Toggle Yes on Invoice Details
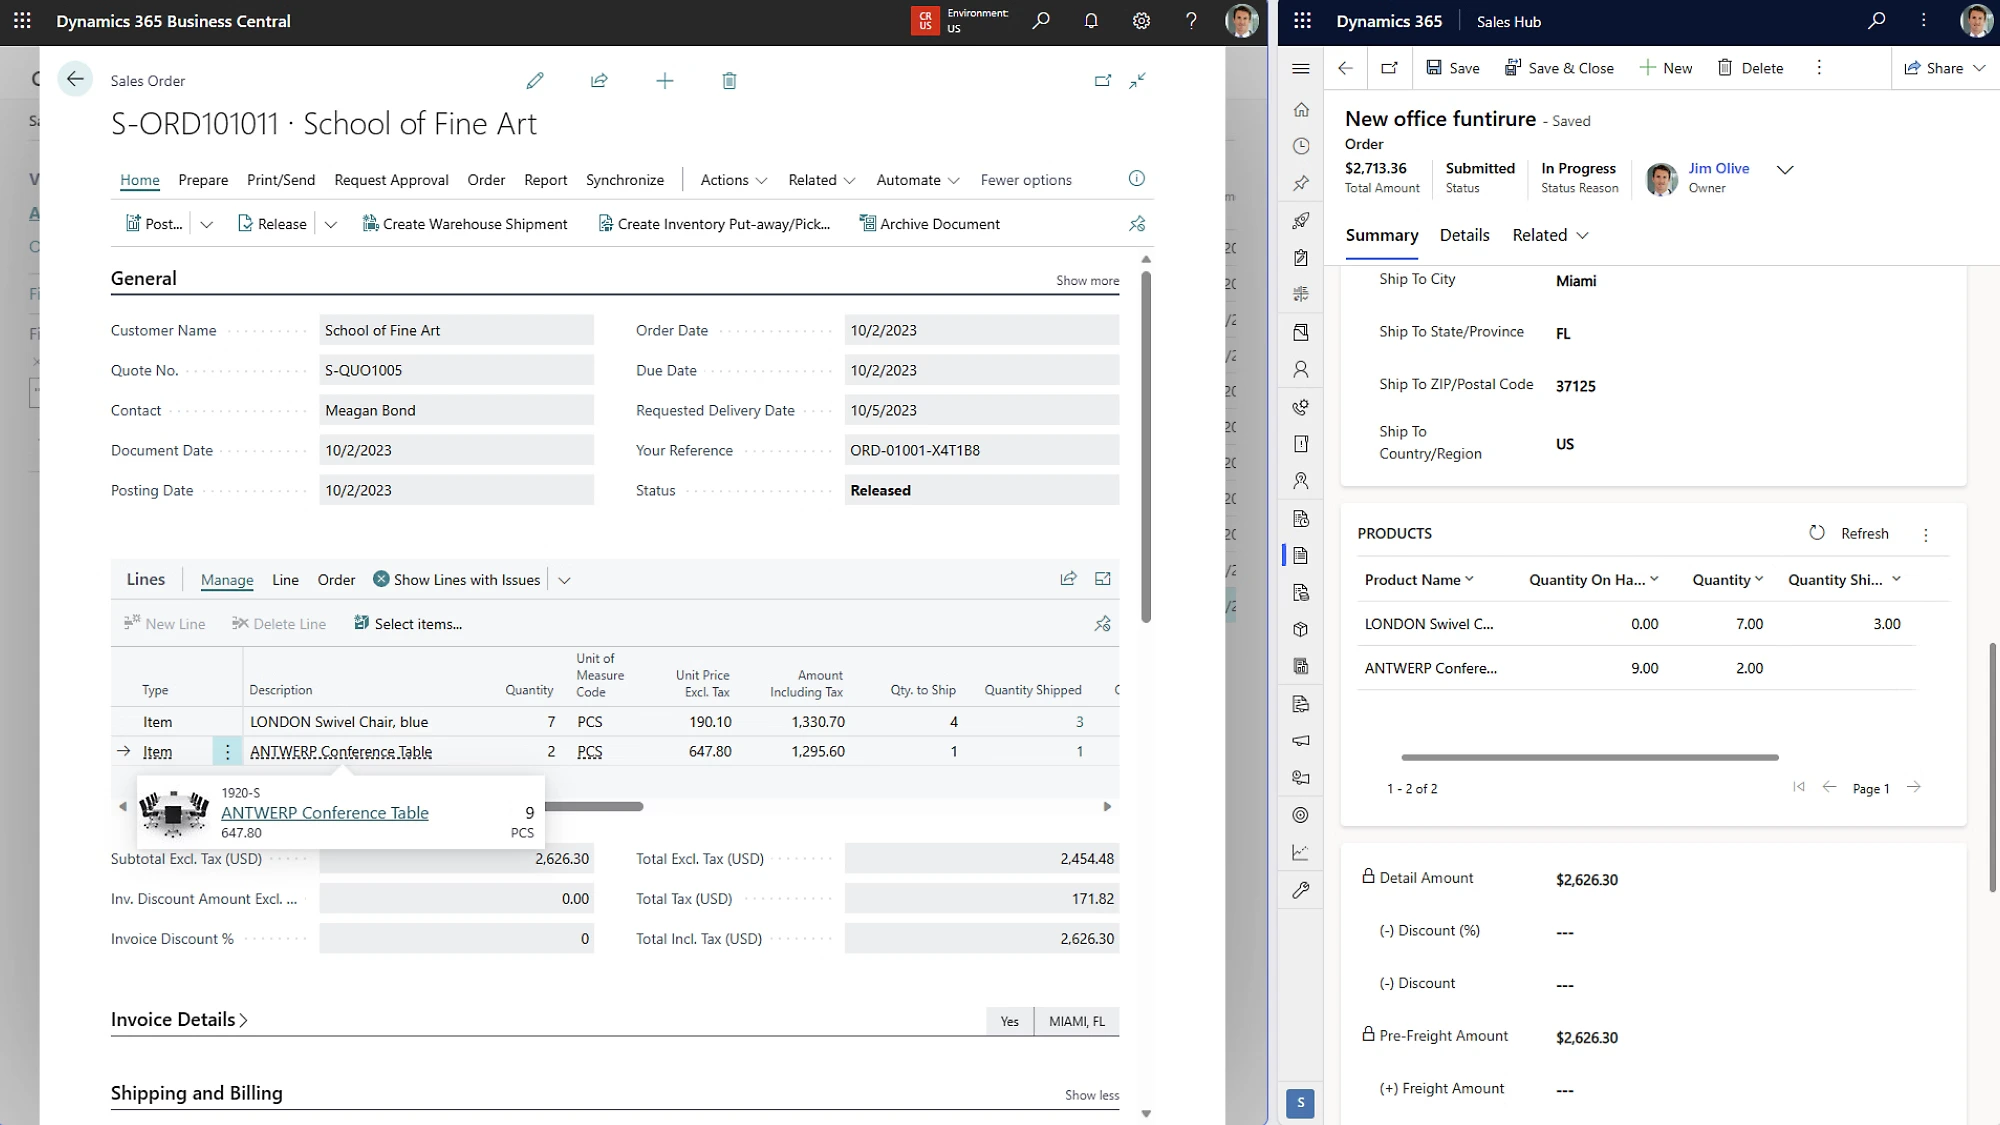This screenshot has width=2000, height=1125. tap(1009, 1020)
